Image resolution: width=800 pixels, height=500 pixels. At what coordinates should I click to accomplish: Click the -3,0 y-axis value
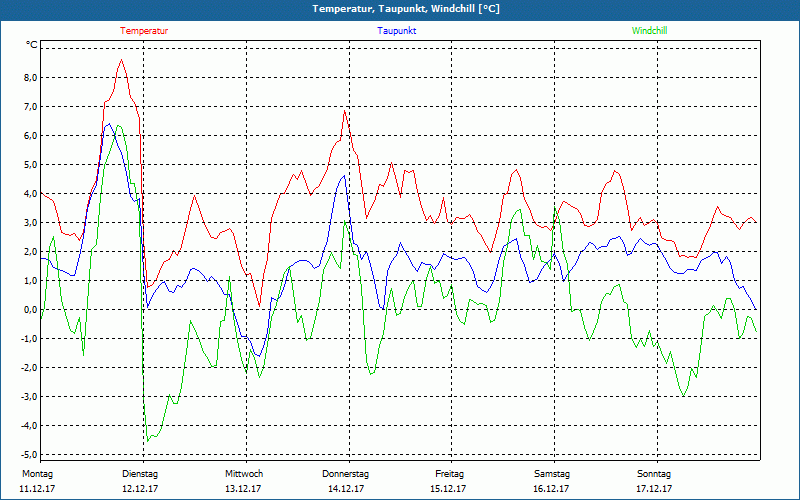click(29, 397)
